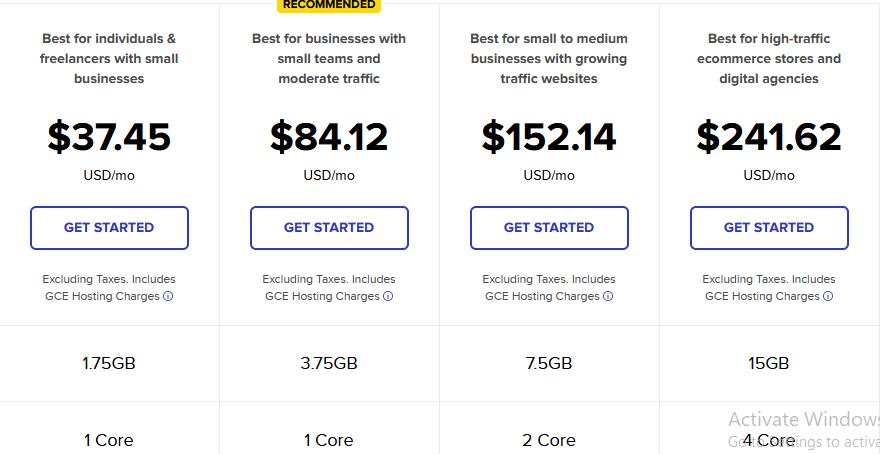Click Get Started for $241.62 plan
Viewport: 880px width, 454px height.
click(x=769, y=228)
